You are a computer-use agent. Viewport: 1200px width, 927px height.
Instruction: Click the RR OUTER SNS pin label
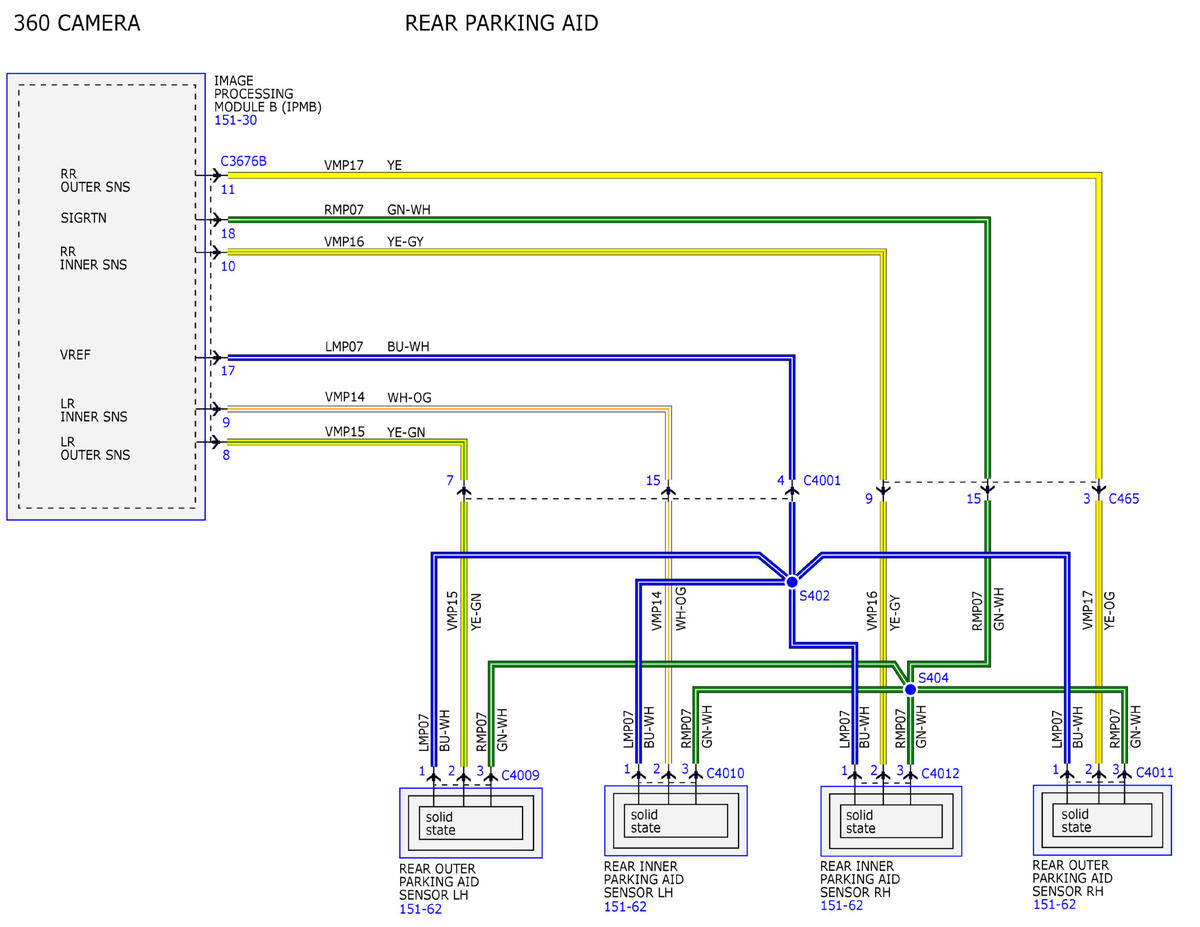pyautogui.click(x=95, y=180)
